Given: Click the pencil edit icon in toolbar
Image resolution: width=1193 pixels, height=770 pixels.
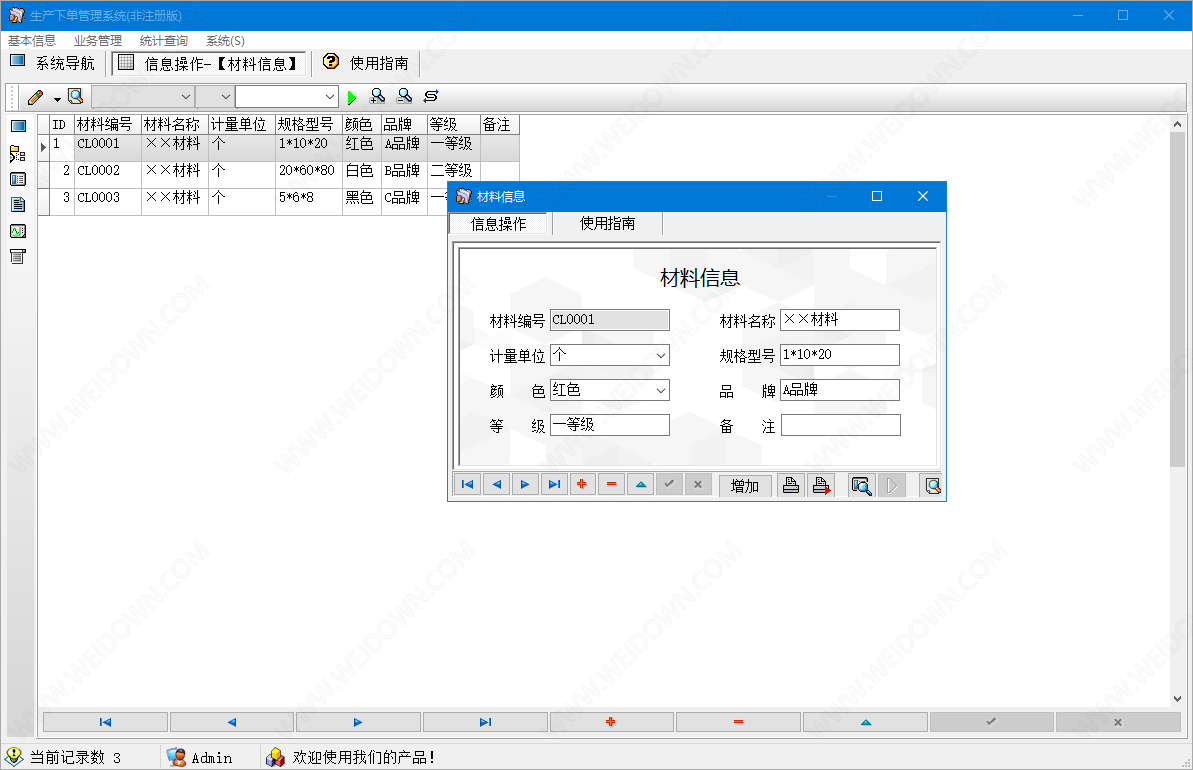Looking at the screenshot, I should point(35,97).
